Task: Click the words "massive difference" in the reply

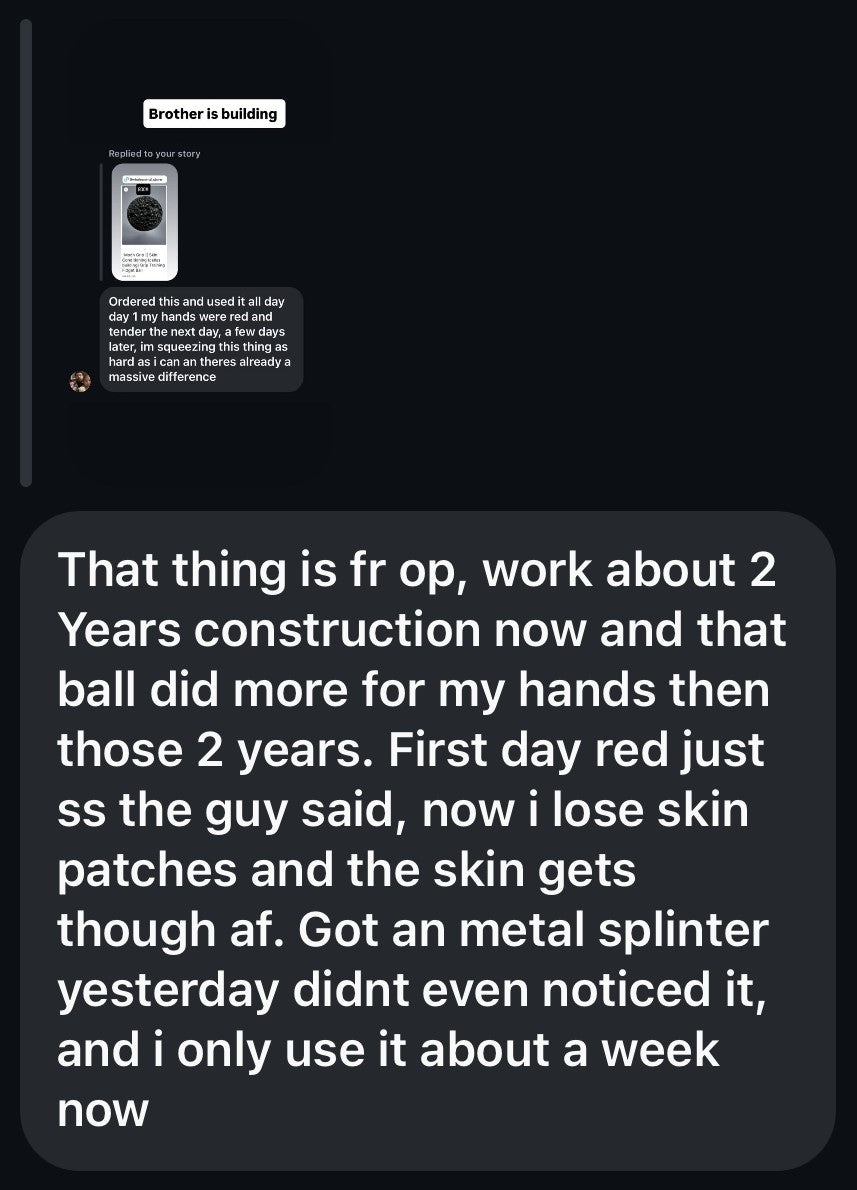Action: (x=162, y=377)
